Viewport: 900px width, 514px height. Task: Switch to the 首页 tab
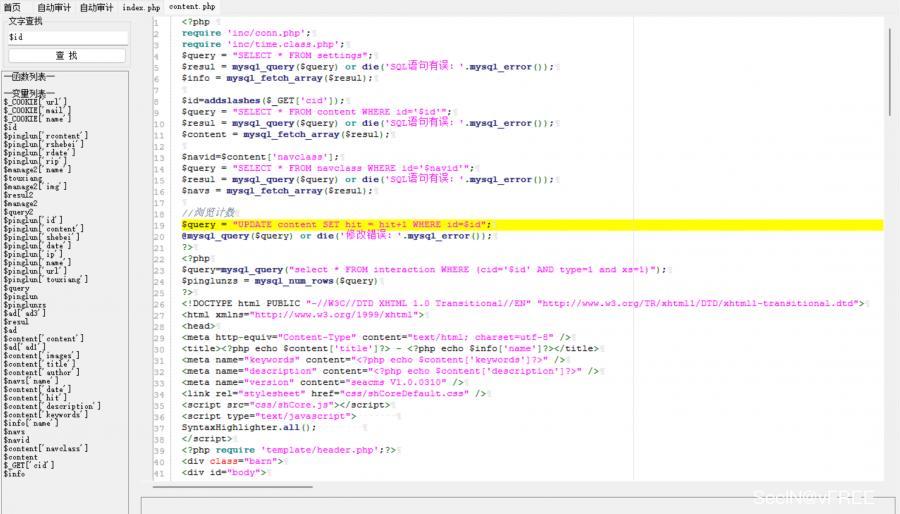(x=12, y=7)
